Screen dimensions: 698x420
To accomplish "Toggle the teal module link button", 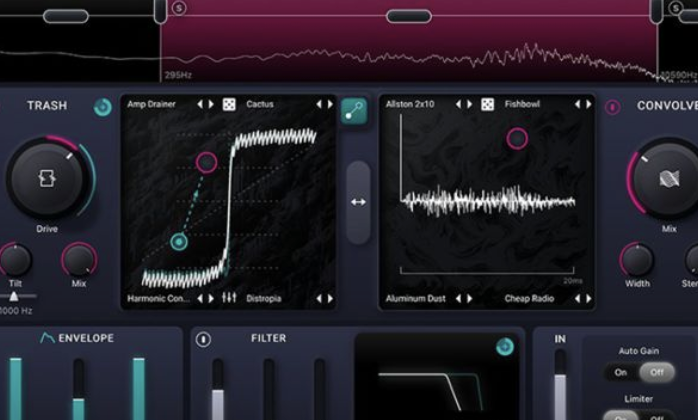I will tap(354, 111).
